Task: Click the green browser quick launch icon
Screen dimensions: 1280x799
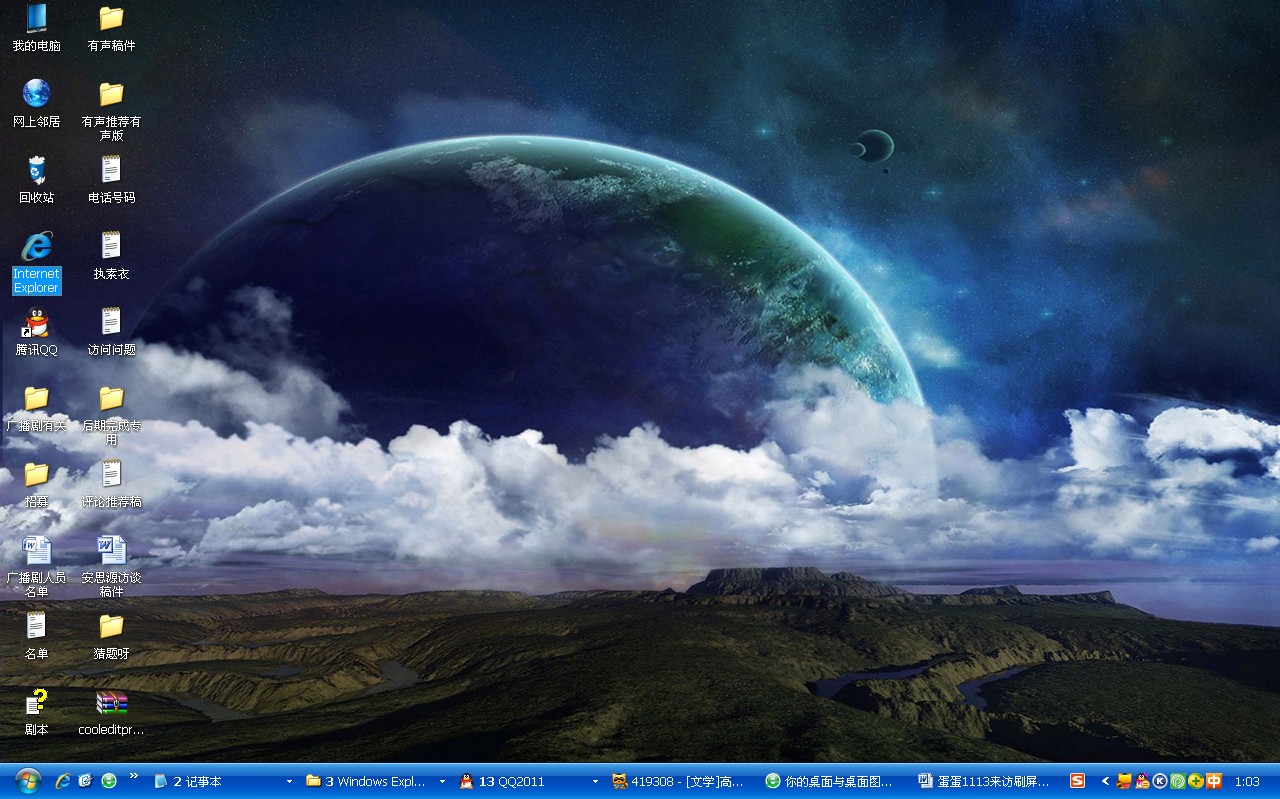Action: tap(109, 781)
